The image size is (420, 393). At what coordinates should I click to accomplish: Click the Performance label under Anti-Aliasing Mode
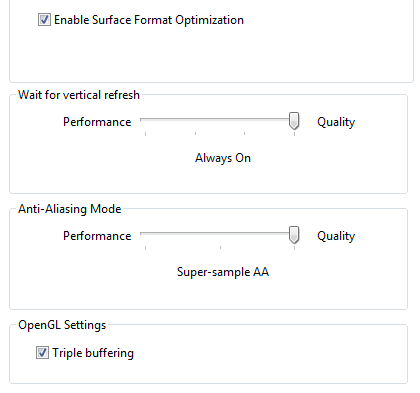[x=97, y=236]
